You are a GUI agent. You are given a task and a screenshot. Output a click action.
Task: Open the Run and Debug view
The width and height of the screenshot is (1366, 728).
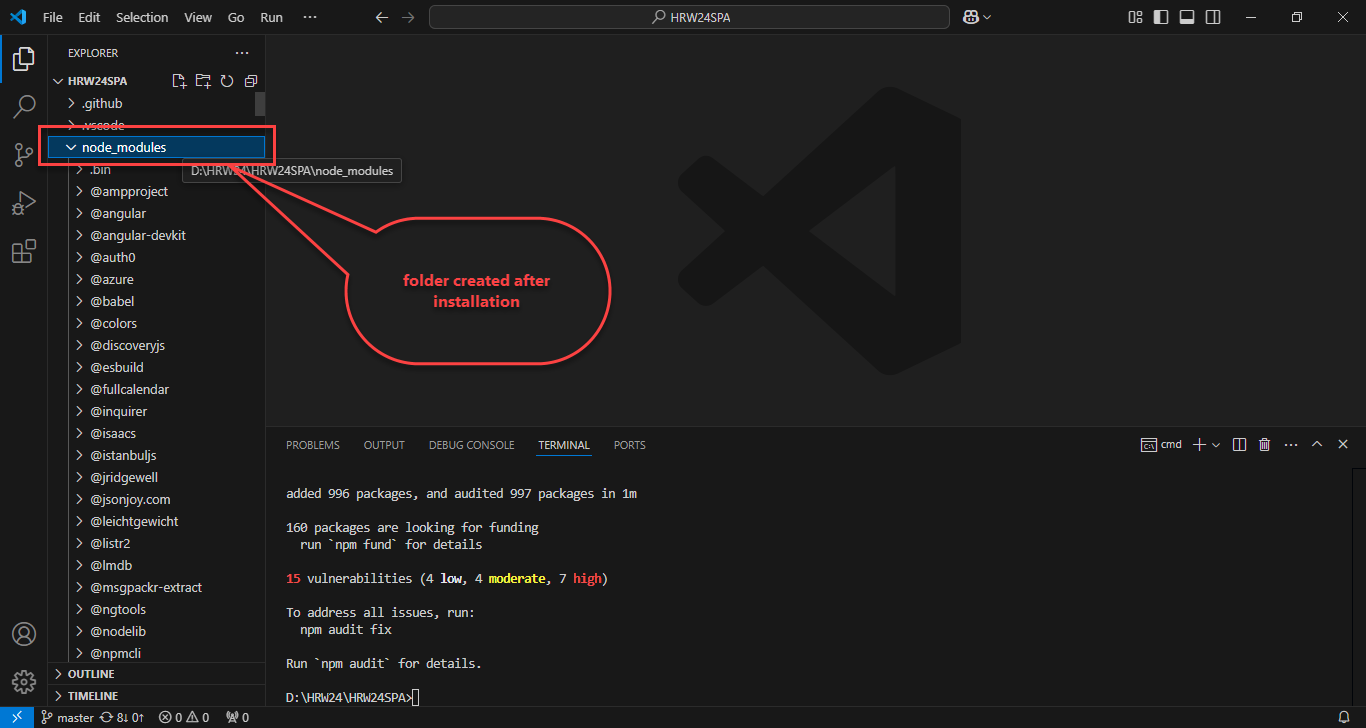click(24, 203)
